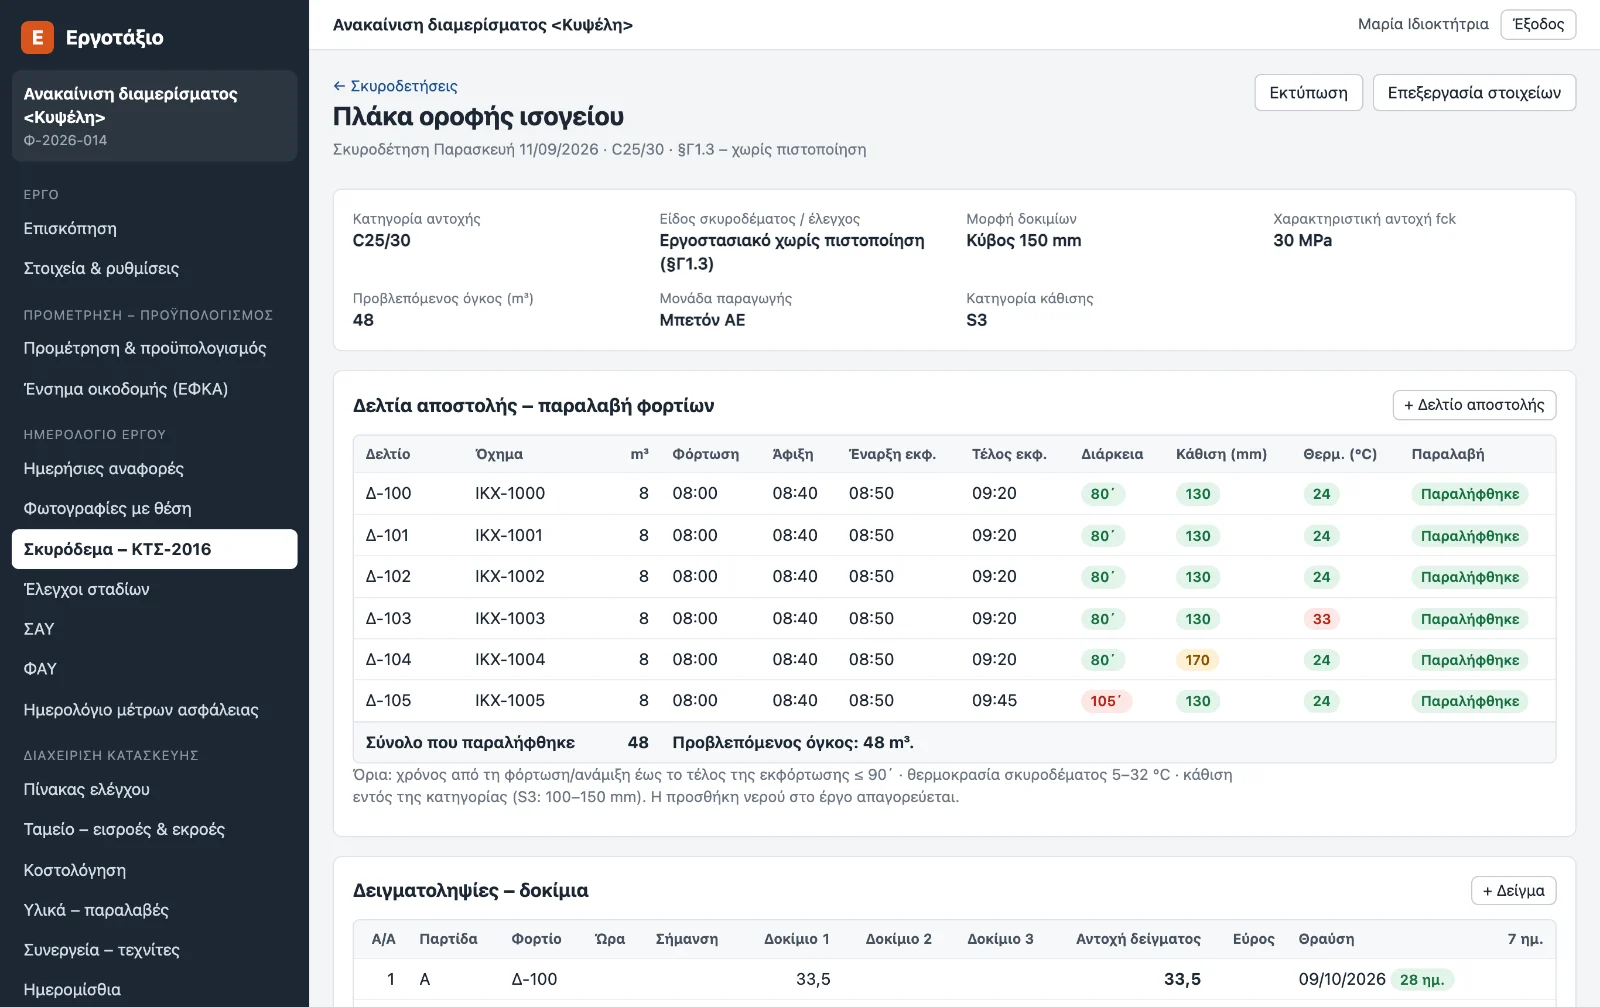Open Ένσημα οικοδομής (ΕΦΚΑ)
The image size is (1600, 1007).
pyautogui.click(x=154, y=389)
